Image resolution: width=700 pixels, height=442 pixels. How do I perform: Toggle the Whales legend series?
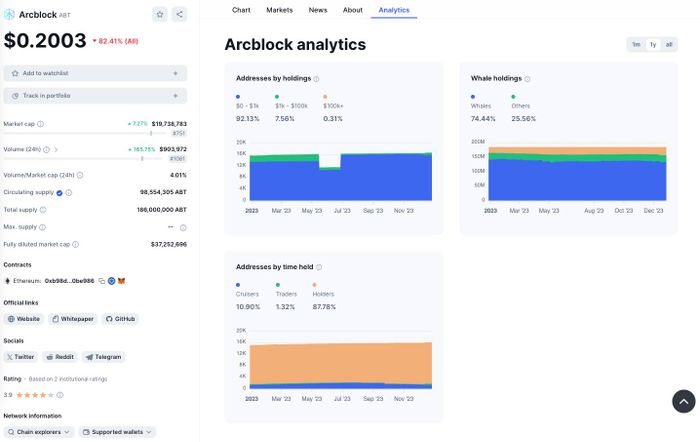[481, 106]
